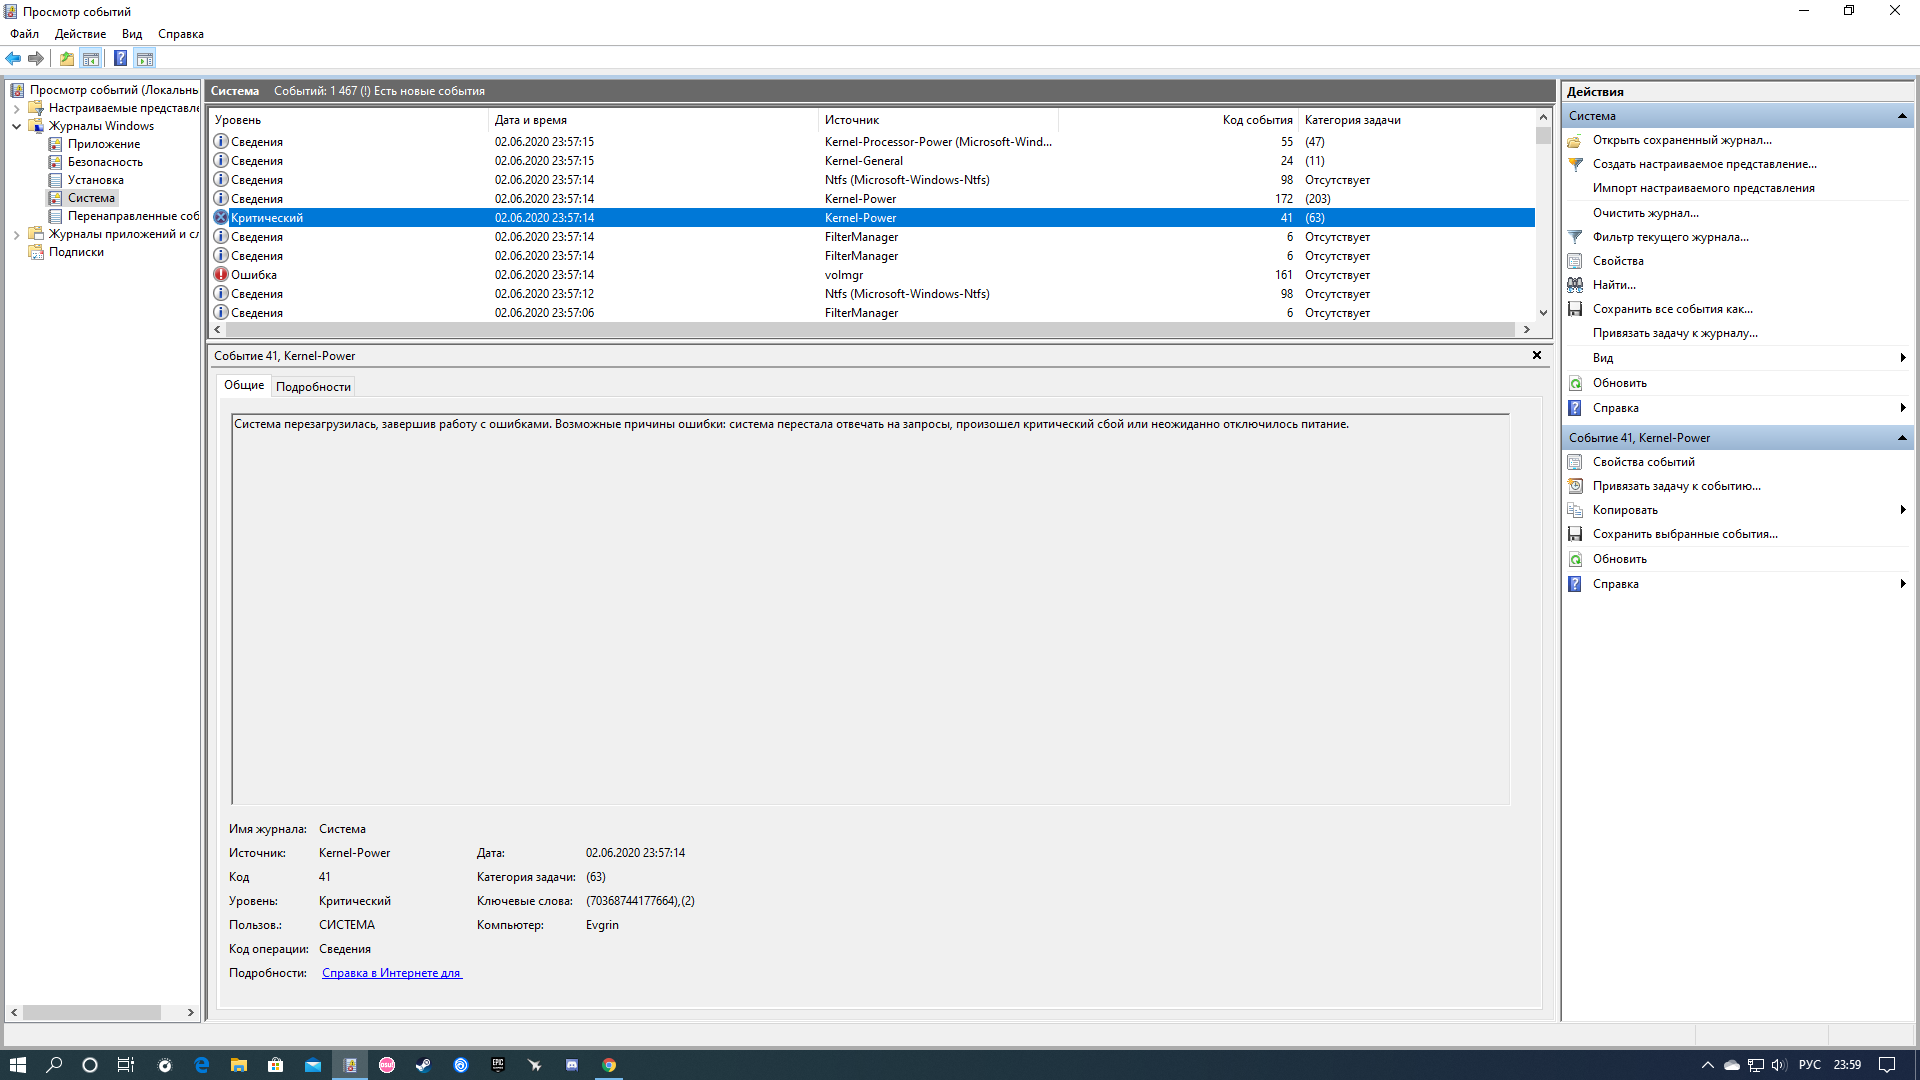Click Найти binoculars icon
The width and height of the screenshot is (1920, 1080).
coord(1575,285)
